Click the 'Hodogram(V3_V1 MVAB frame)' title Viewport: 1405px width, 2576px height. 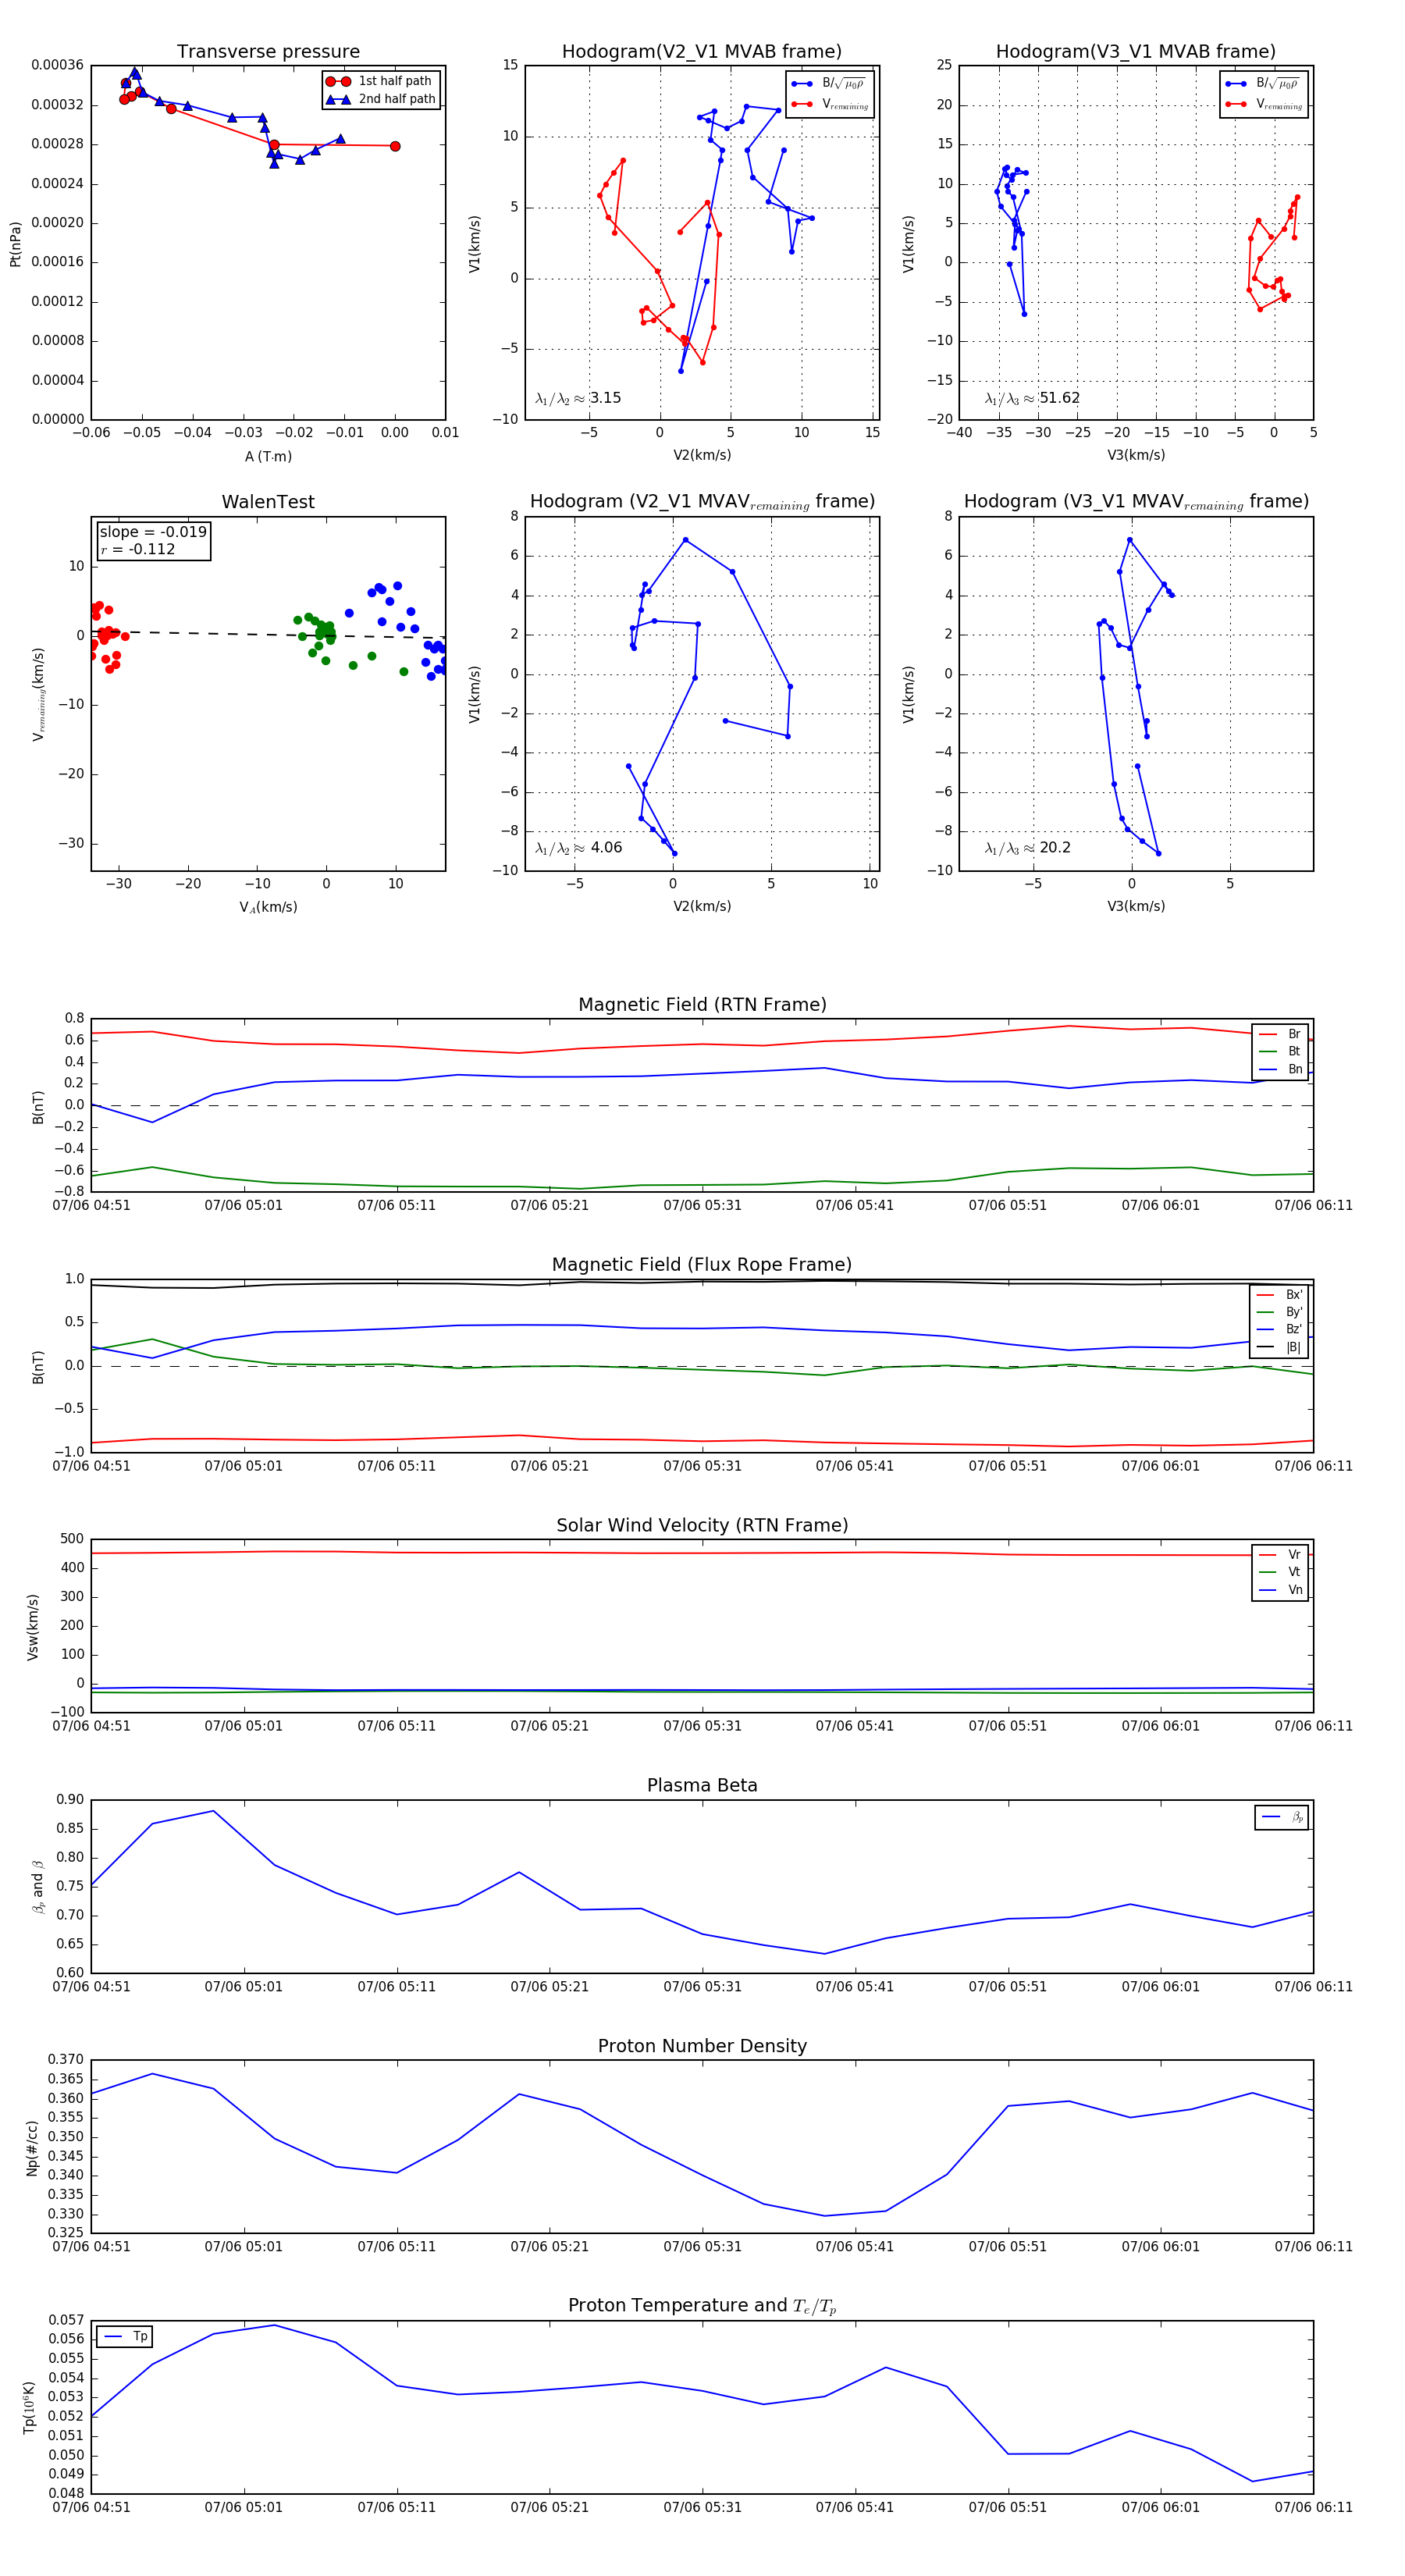click(1136, 52)
